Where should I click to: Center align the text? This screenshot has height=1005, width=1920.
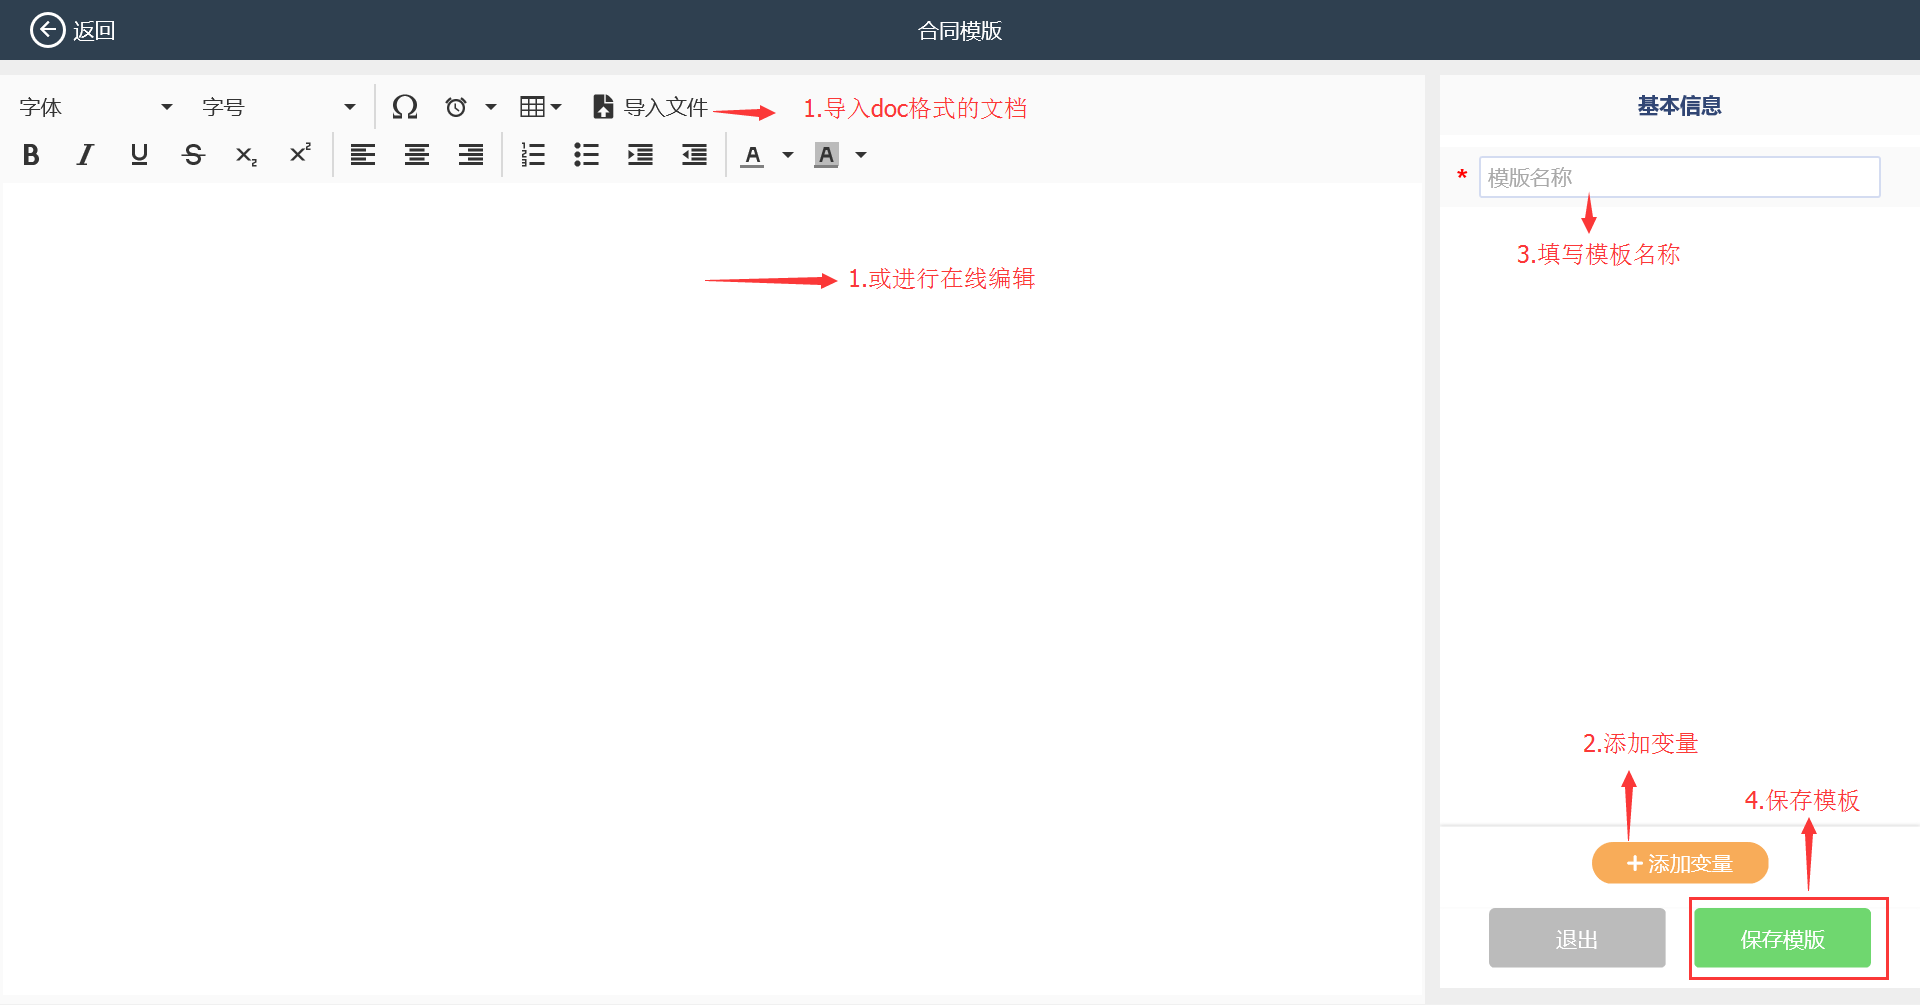(417, 155)
